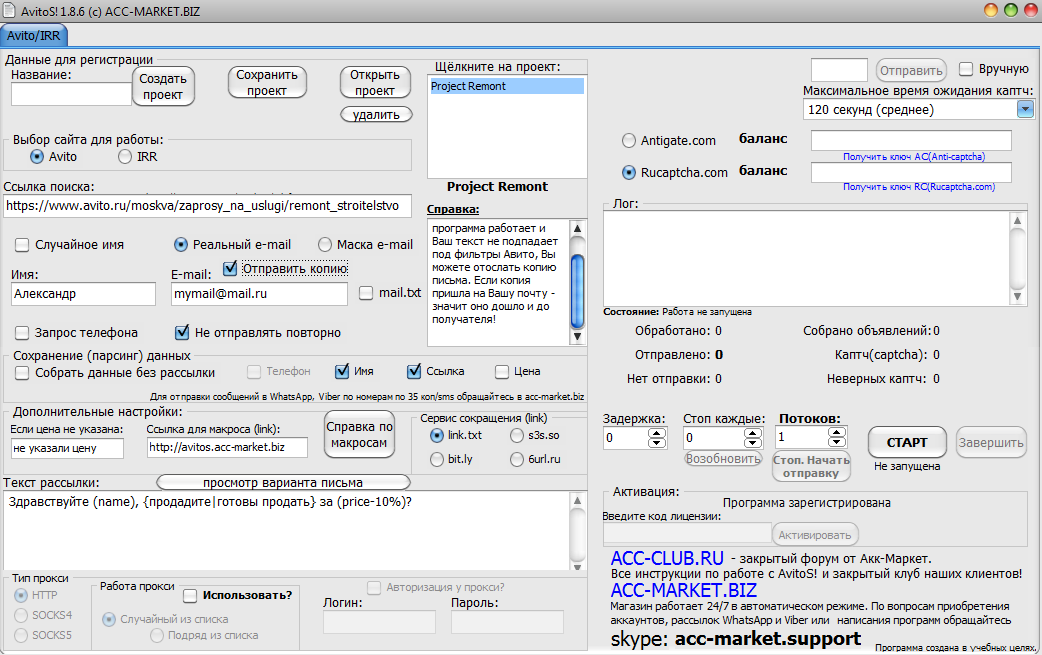1042x655 pixels.
Task: Click the Antigate balance key field
Action: coord(911,140)
